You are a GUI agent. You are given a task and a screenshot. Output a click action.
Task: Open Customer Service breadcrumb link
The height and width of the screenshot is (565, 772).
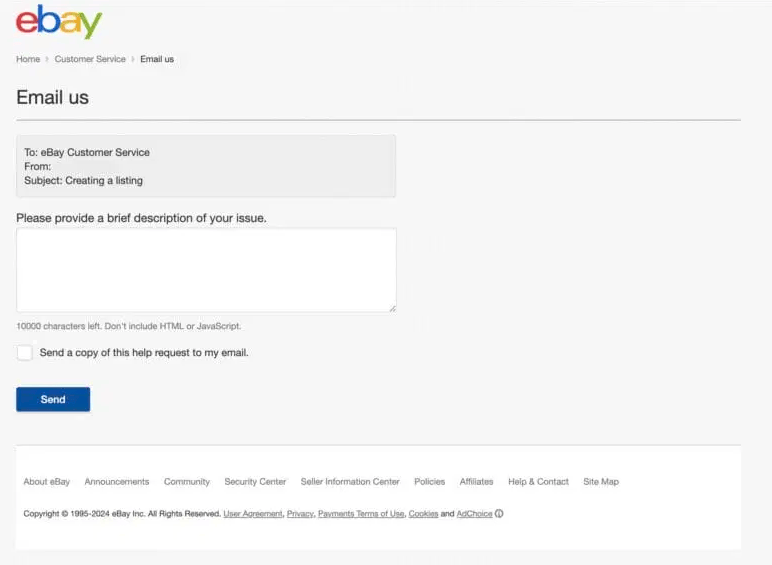click(x=90, y=59)
